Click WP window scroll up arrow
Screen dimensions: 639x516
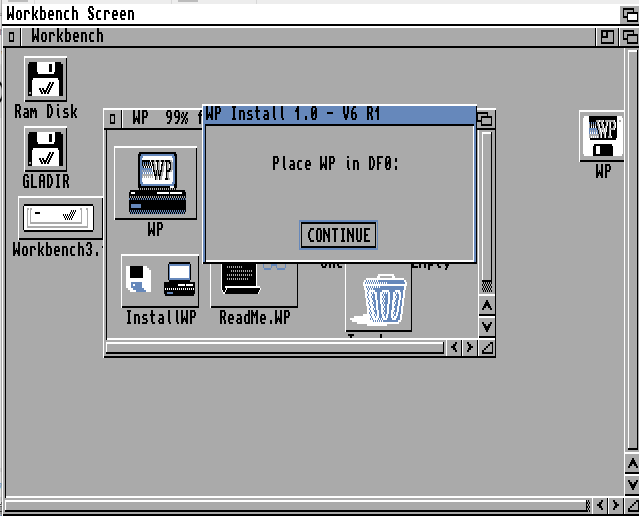coord(487,305)
